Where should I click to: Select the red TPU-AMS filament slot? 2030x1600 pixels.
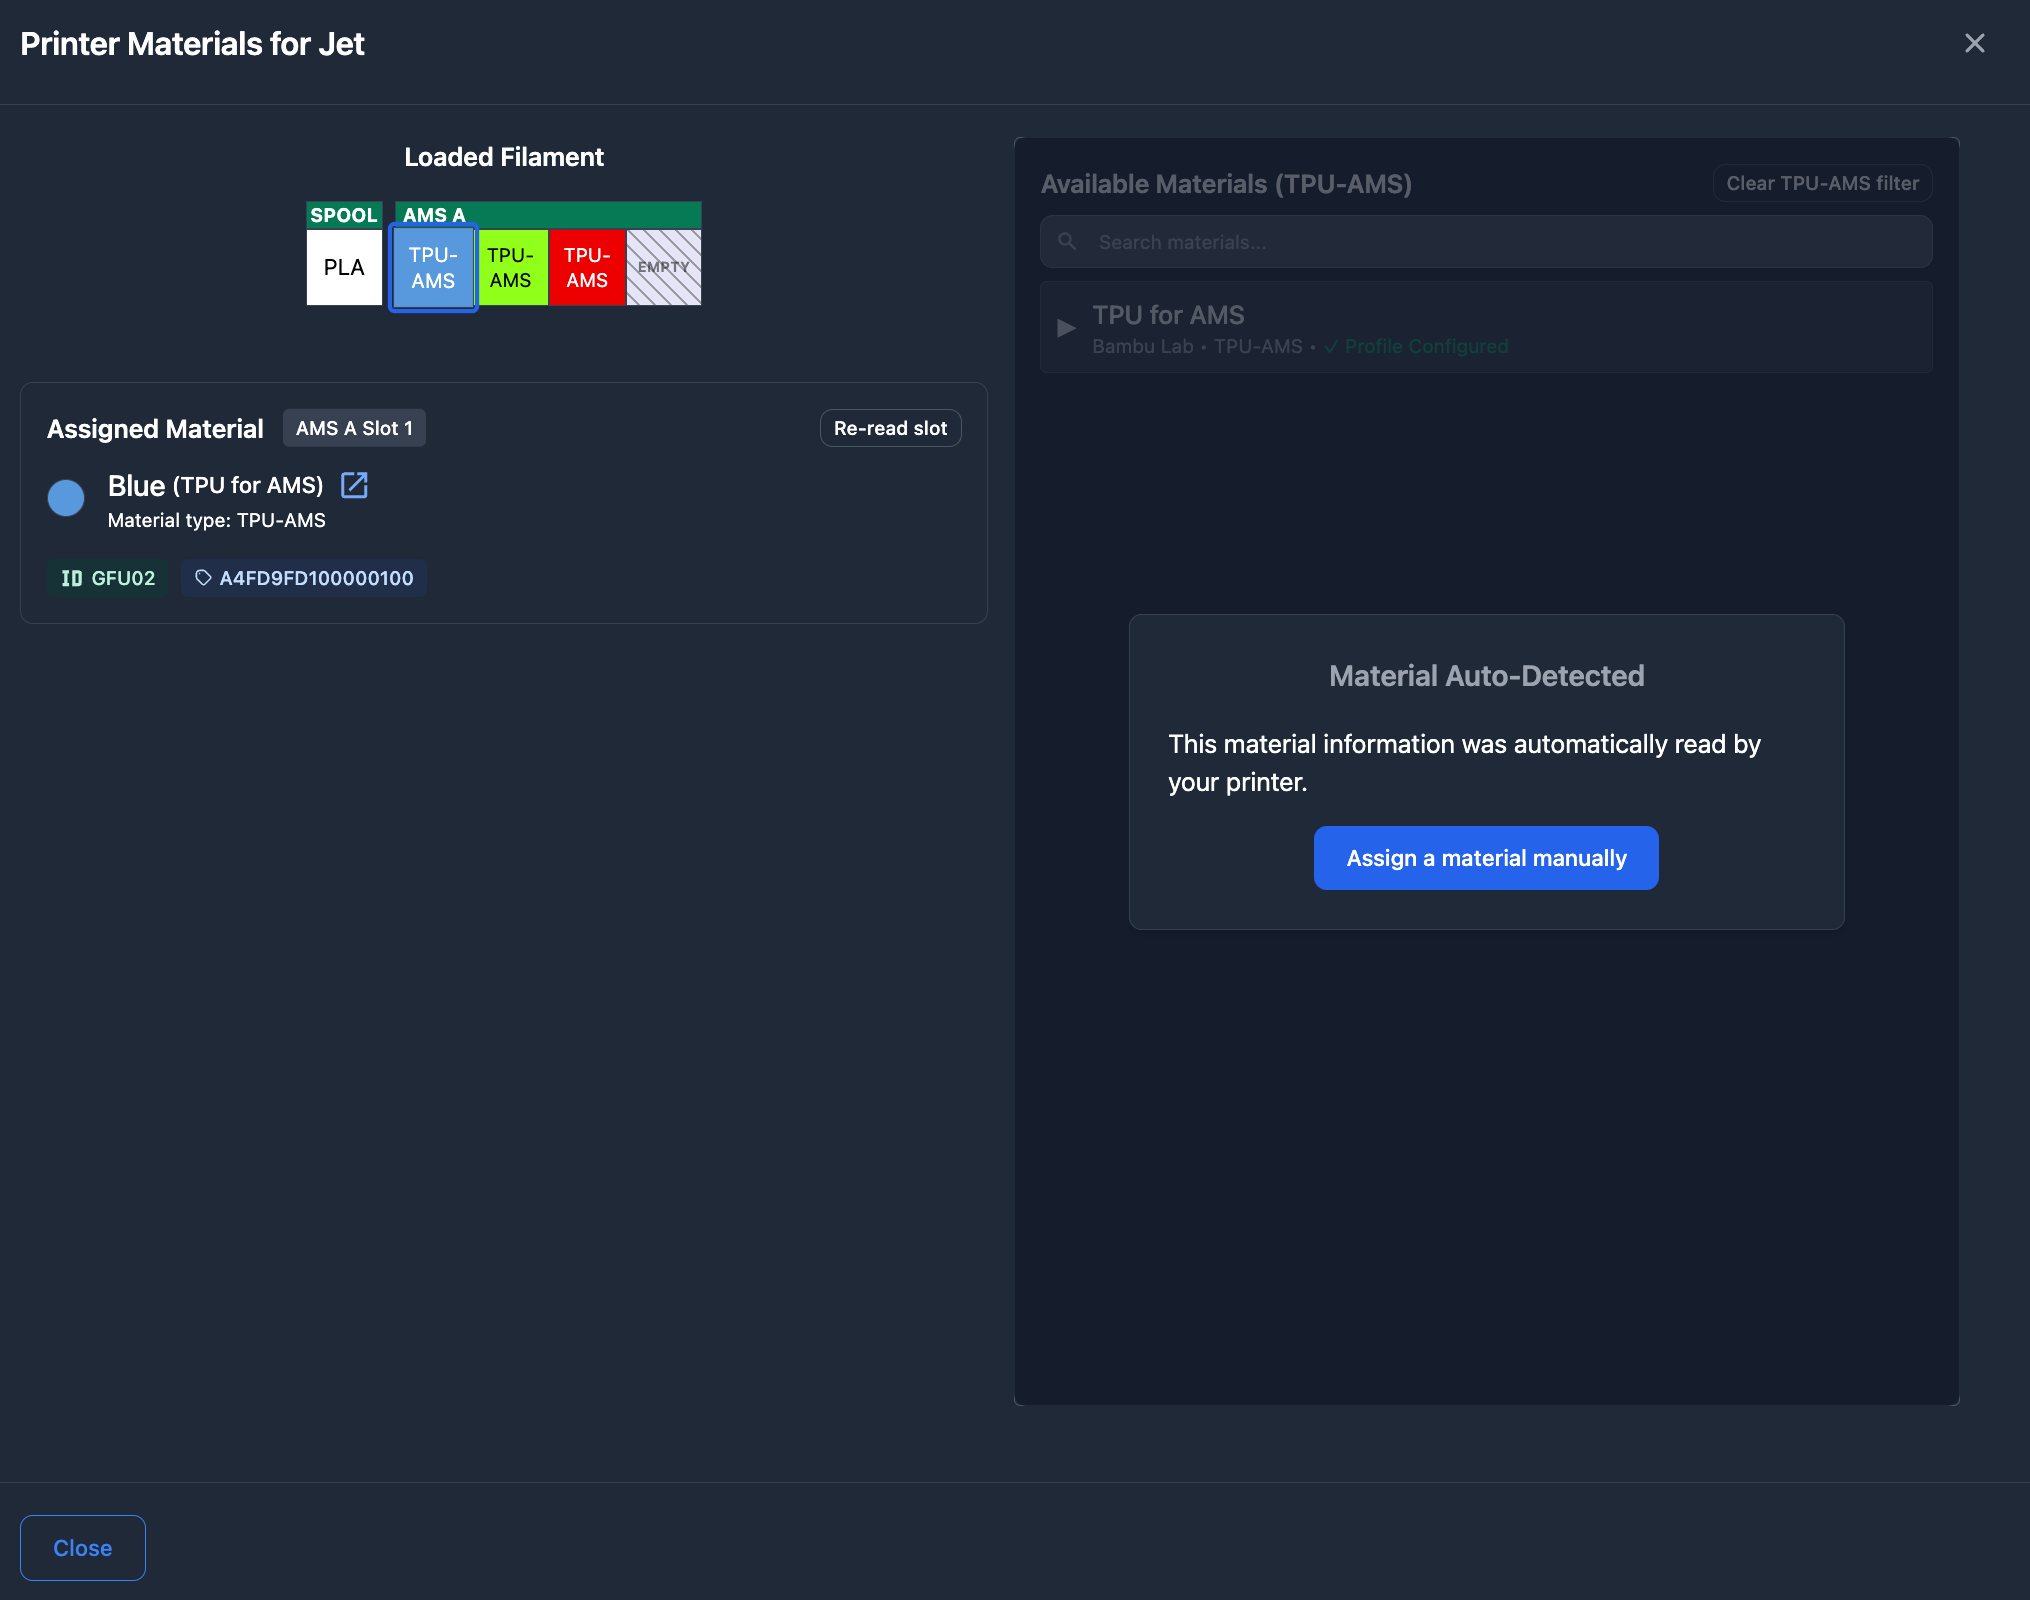(x=587, y=268)
